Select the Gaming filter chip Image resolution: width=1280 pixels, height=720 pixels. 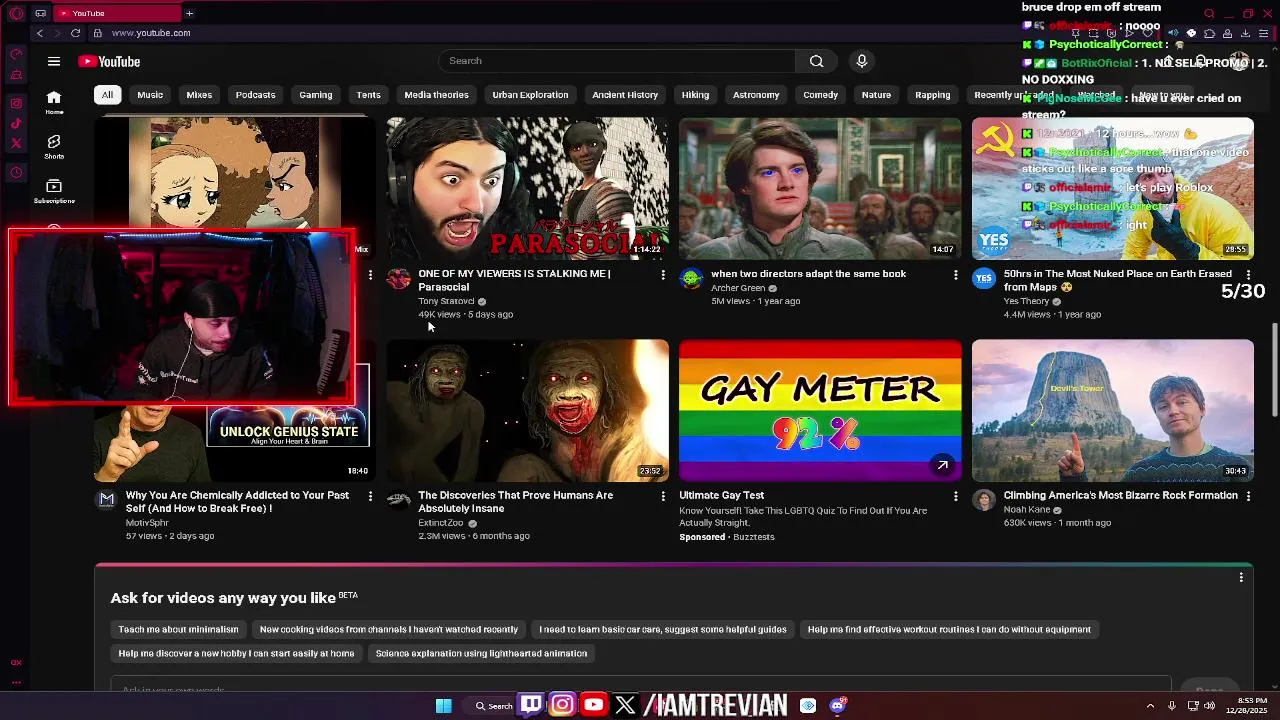tap(316, 95)
